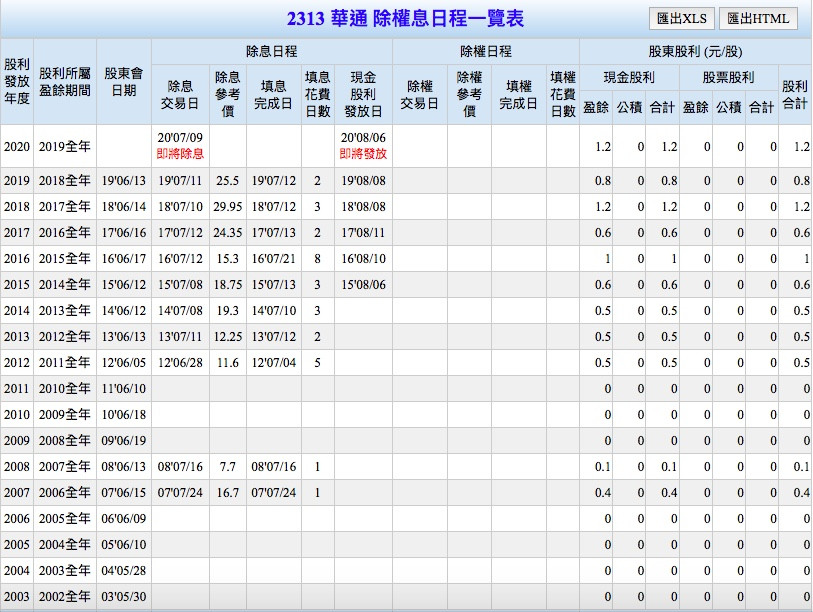
Task: Click the red 即將除息 notice text
Action: click(180, 154)
